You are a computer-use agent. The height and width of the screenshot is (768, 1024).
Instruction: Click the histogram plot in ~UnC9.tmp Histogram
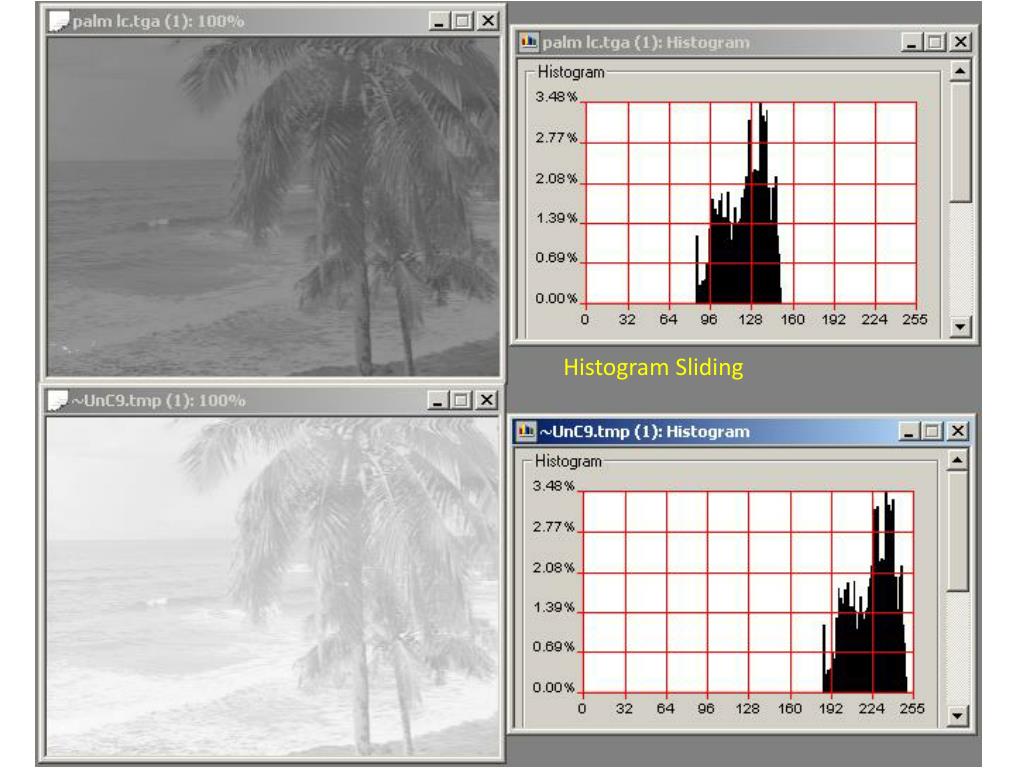click(747, 591)
